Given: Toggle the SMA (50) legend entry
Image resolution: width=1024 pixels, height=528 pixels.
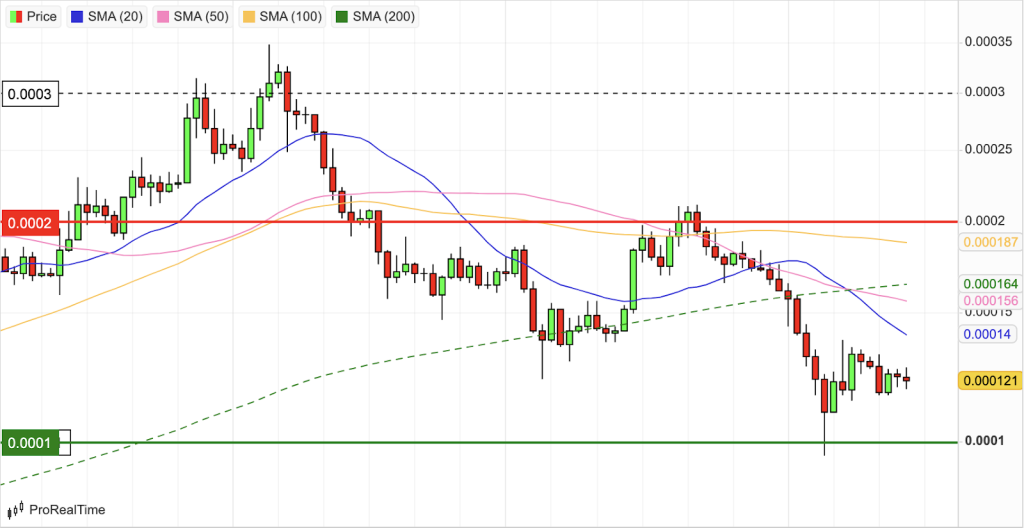Looking at the screenshot, I should [x=194, y=16].
